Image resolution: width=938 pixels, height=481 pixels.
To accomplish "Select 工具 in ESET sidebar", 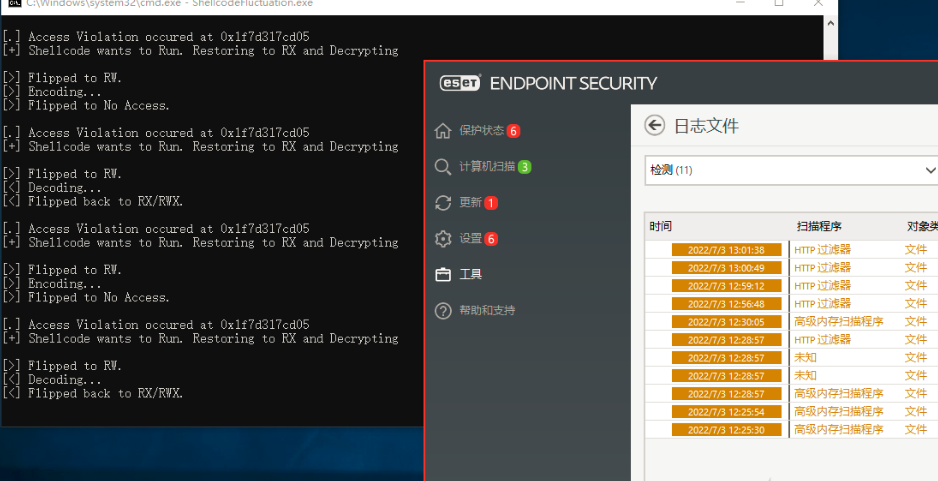I will point(470,274).
